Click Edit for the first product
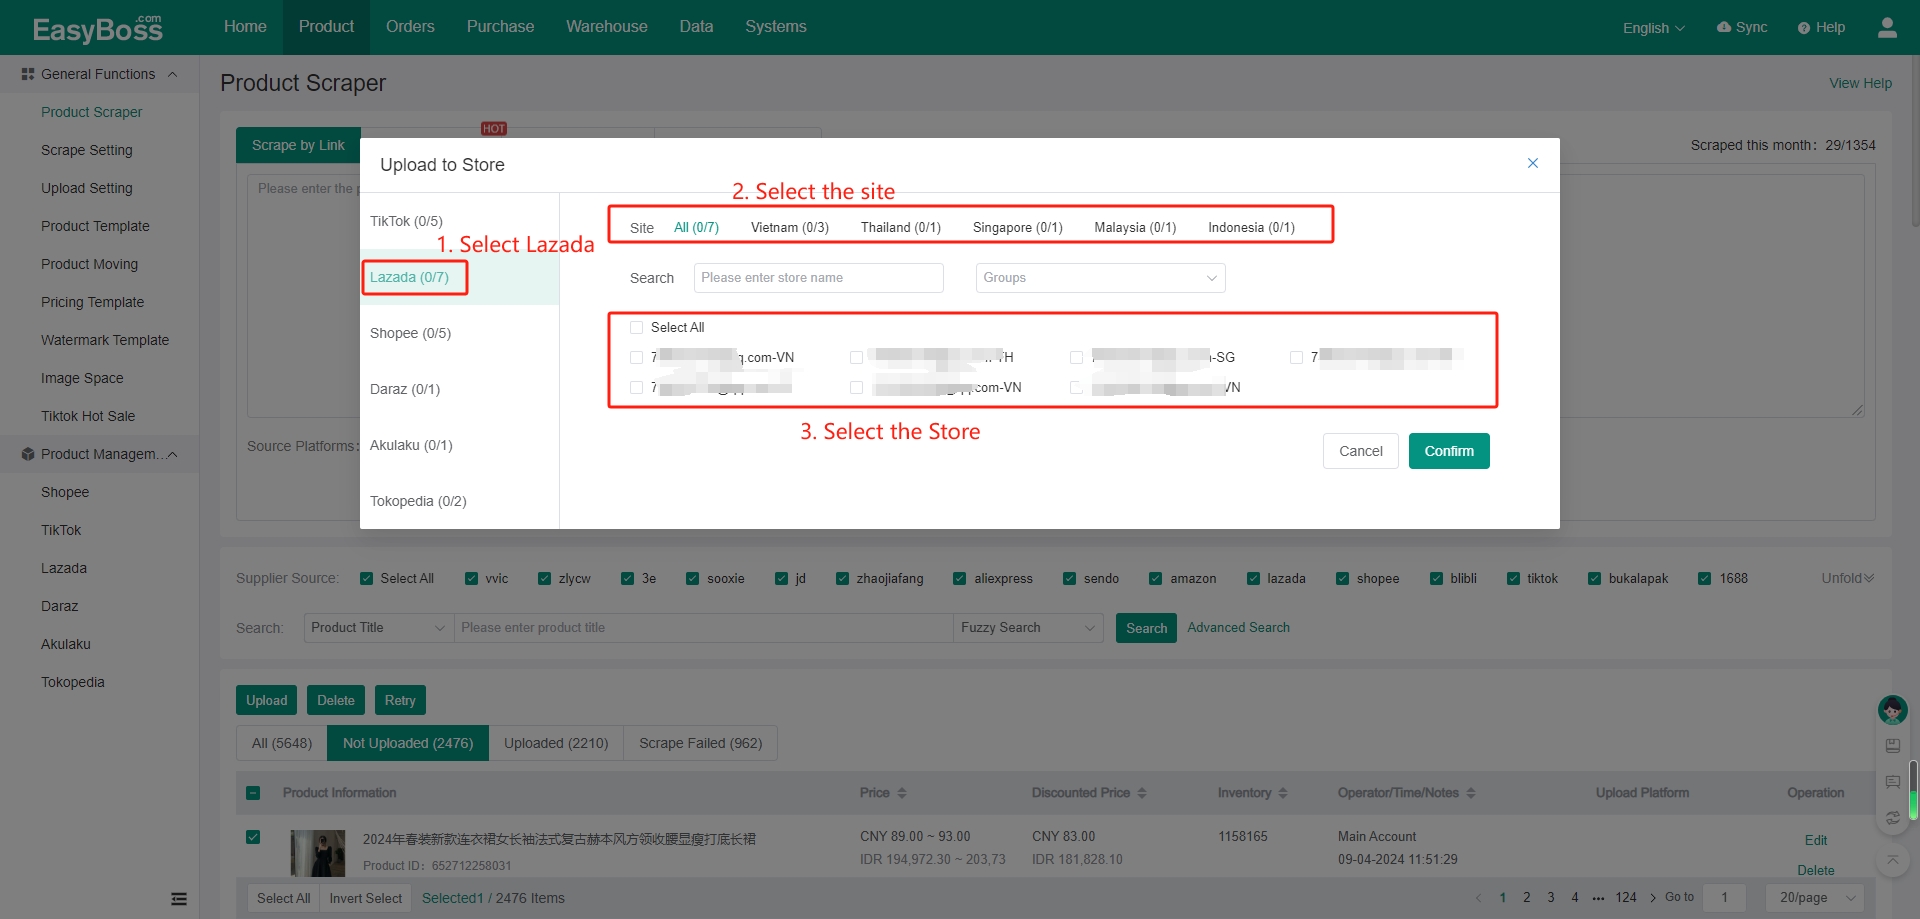This screenshot has width=1920, height=919. [x=1815, y=840]
